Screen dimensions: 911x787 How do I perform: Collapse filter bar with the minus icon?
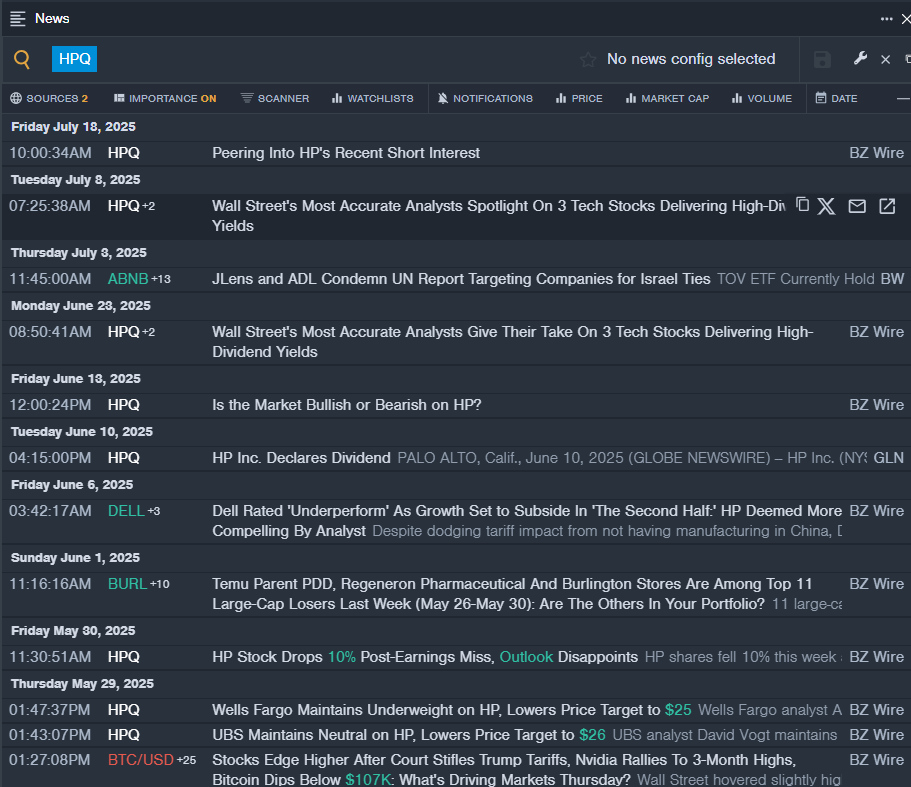(x=903, y=99)
